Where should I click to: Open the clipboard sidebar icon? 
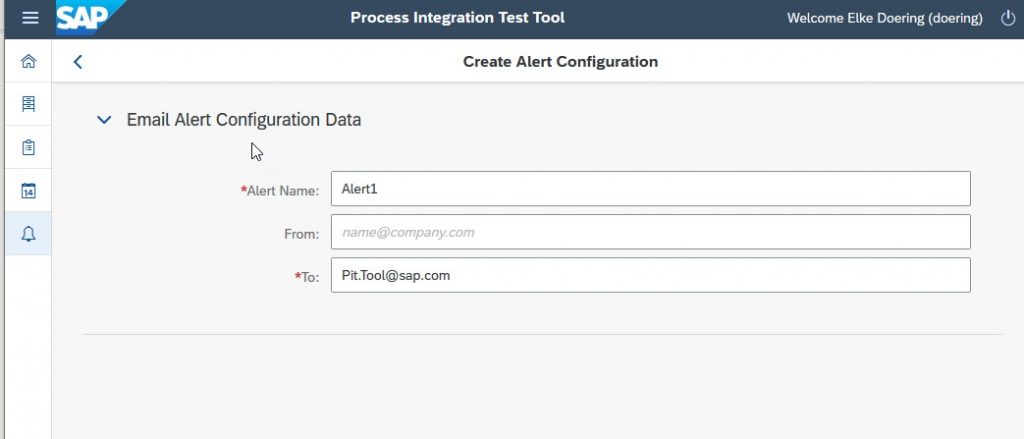pos(28,147)
